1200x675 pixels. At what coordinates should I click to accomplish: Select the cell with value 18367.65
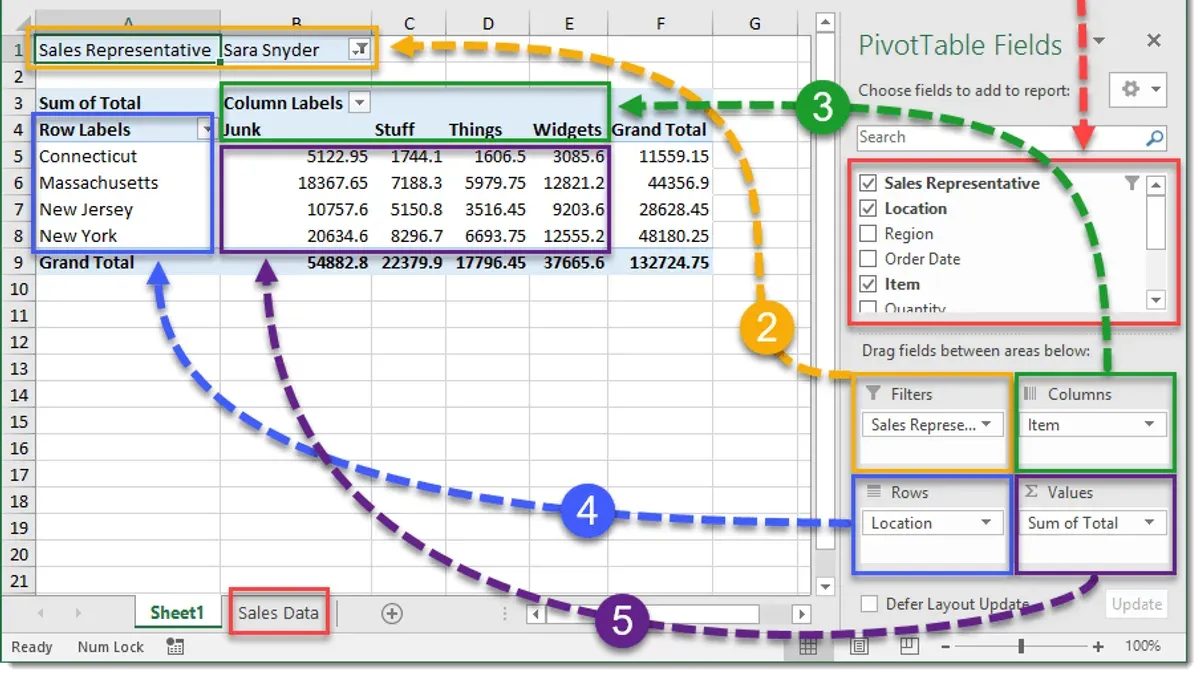point(296,183)
